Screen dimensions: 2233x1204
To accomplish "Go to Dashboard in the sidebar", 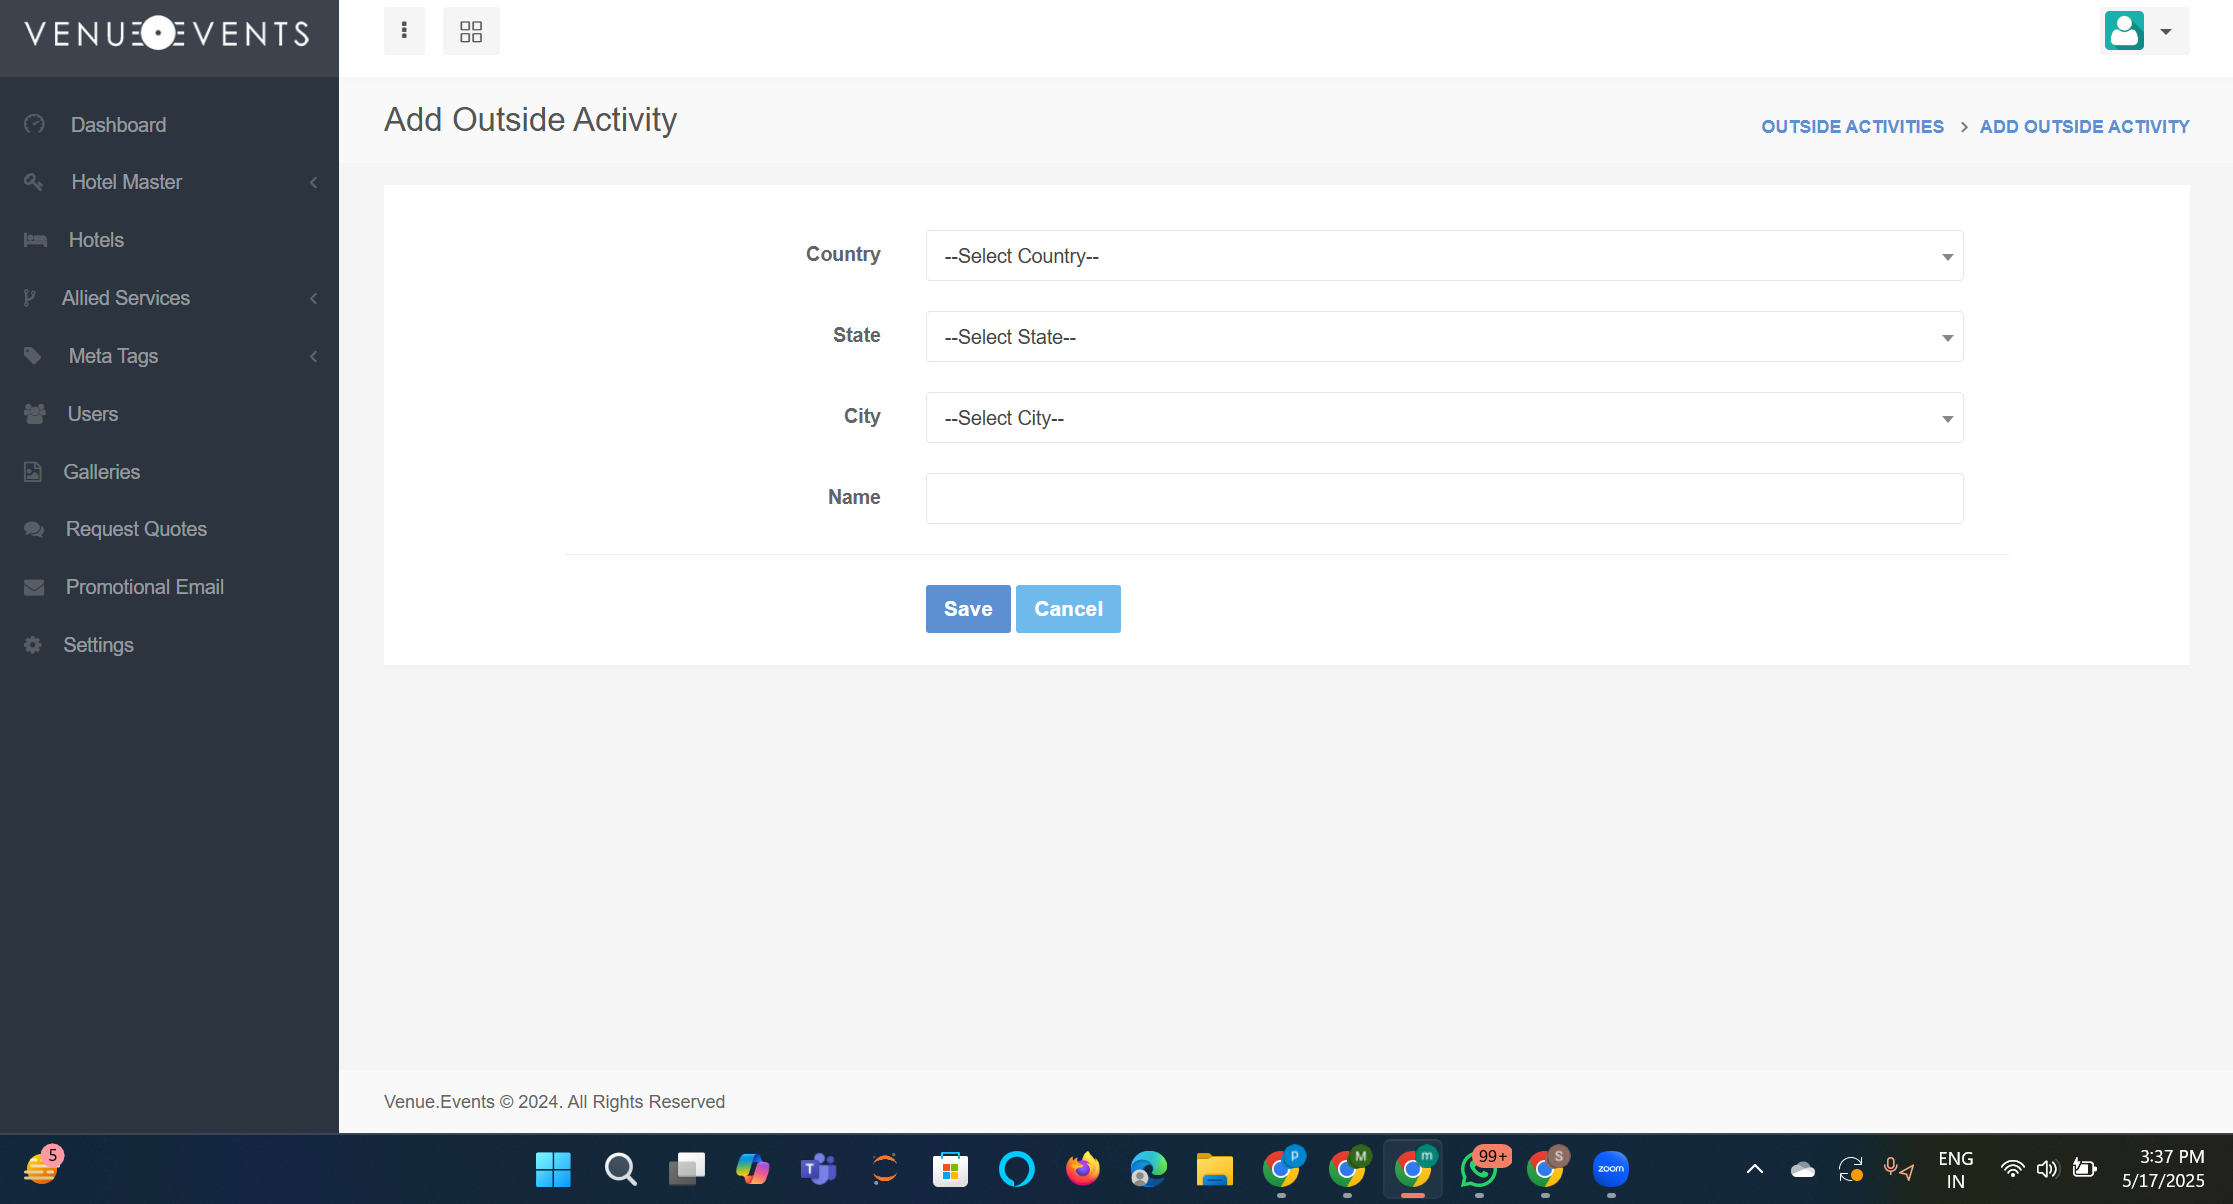I will tap(118, 125).
